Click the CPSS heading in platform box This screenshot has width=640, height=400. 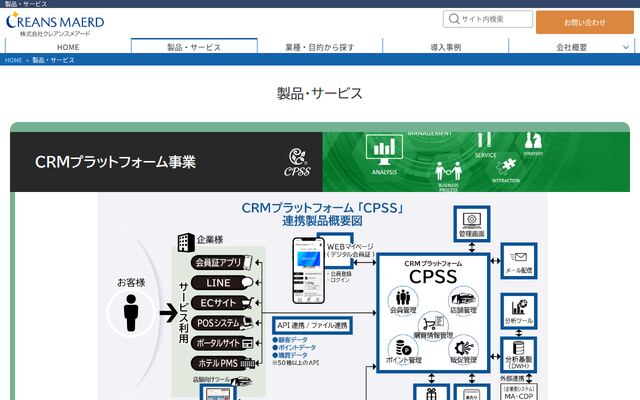(433, 277)
